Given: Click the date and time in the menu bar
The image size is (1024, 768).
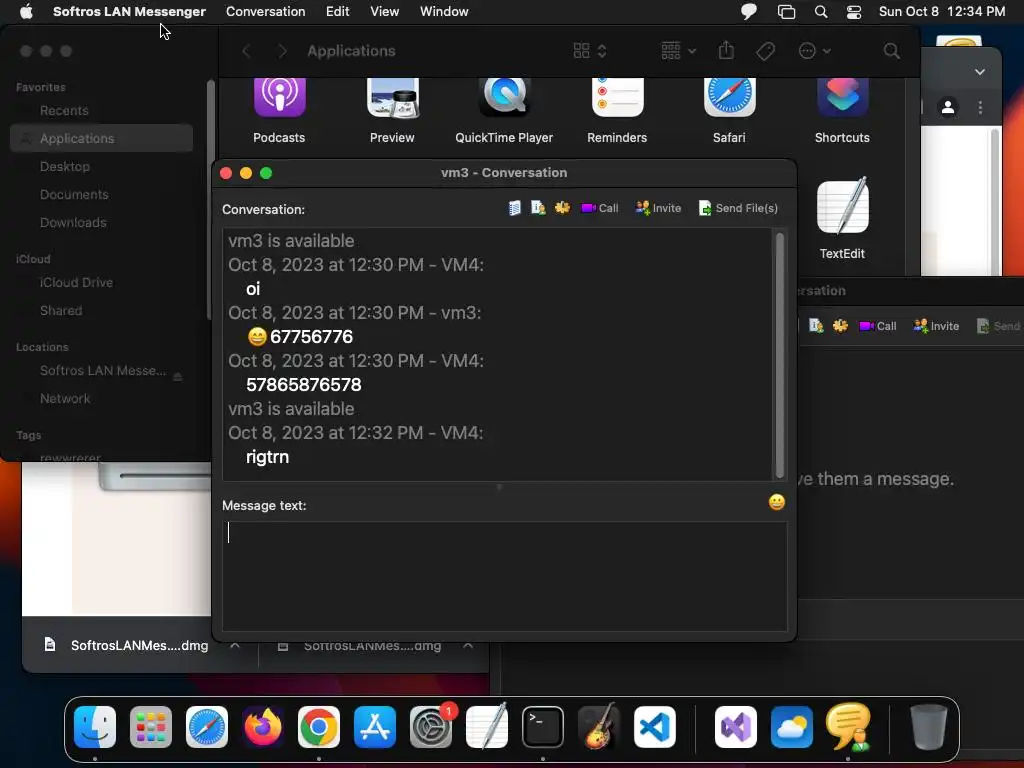Looking at the screenshot, I should (942, 11).
